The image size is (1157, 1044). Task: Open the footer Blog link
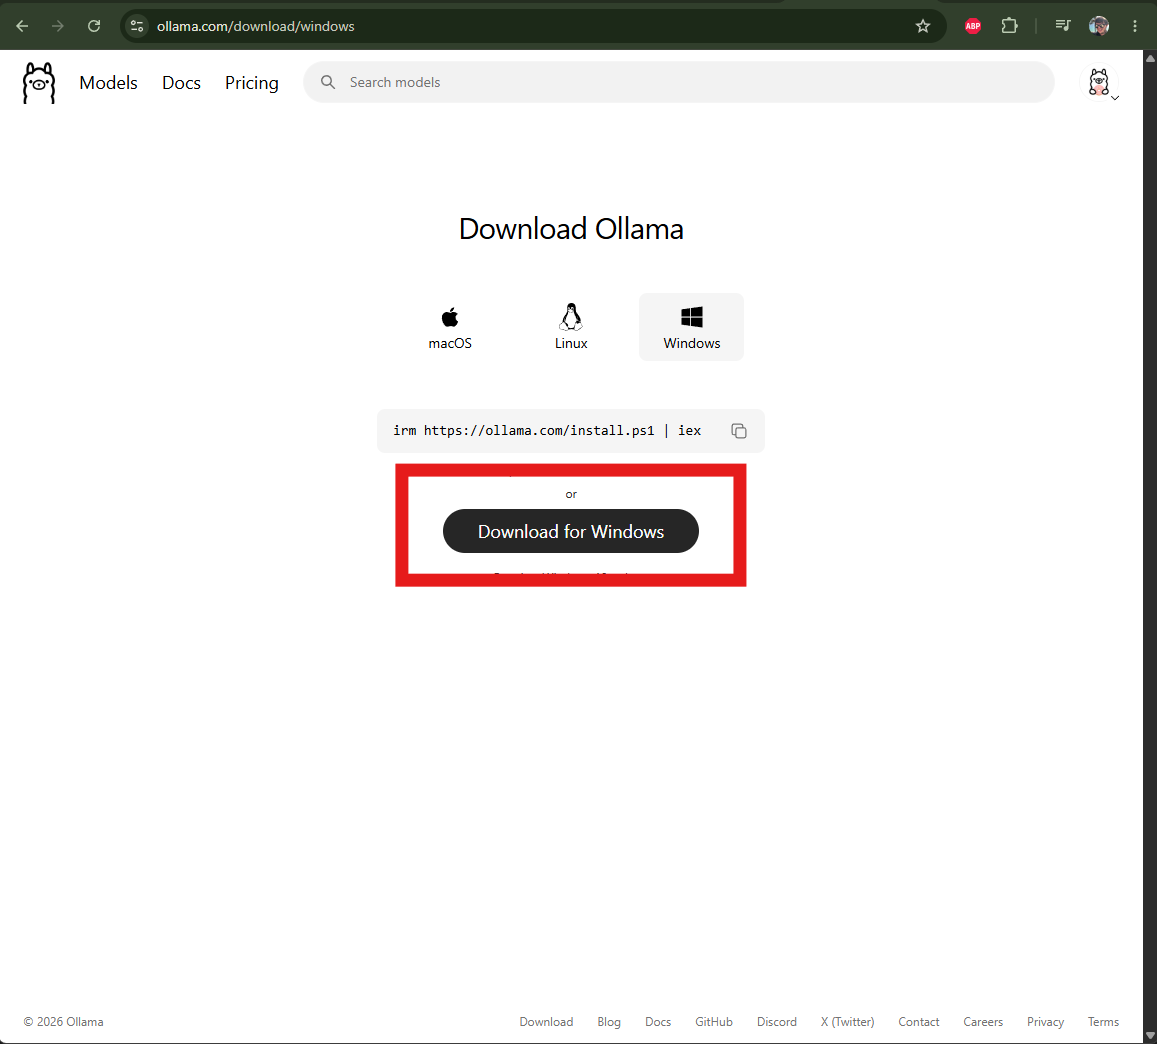[609, 1022]
